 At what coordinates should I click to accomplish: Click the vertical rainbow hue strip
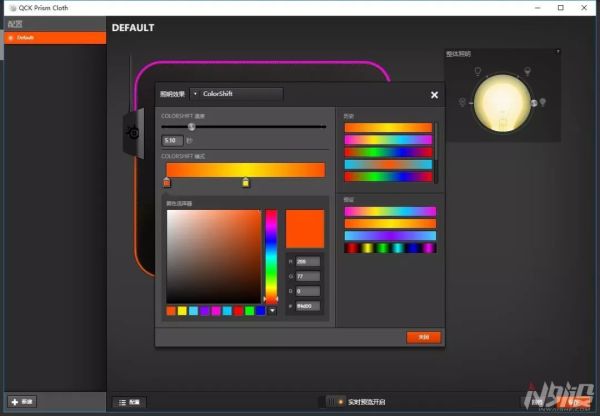coord(271,256)
